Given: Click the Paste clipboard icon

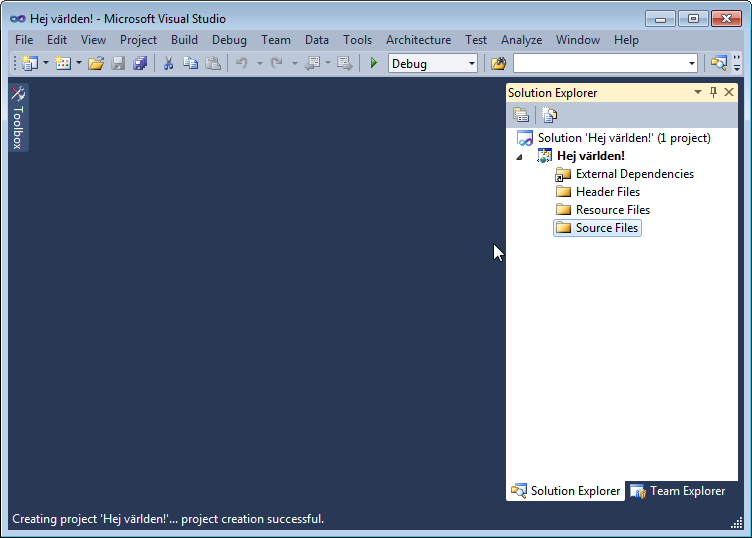Looking at the screenshot, I should [x=213, y=63].
